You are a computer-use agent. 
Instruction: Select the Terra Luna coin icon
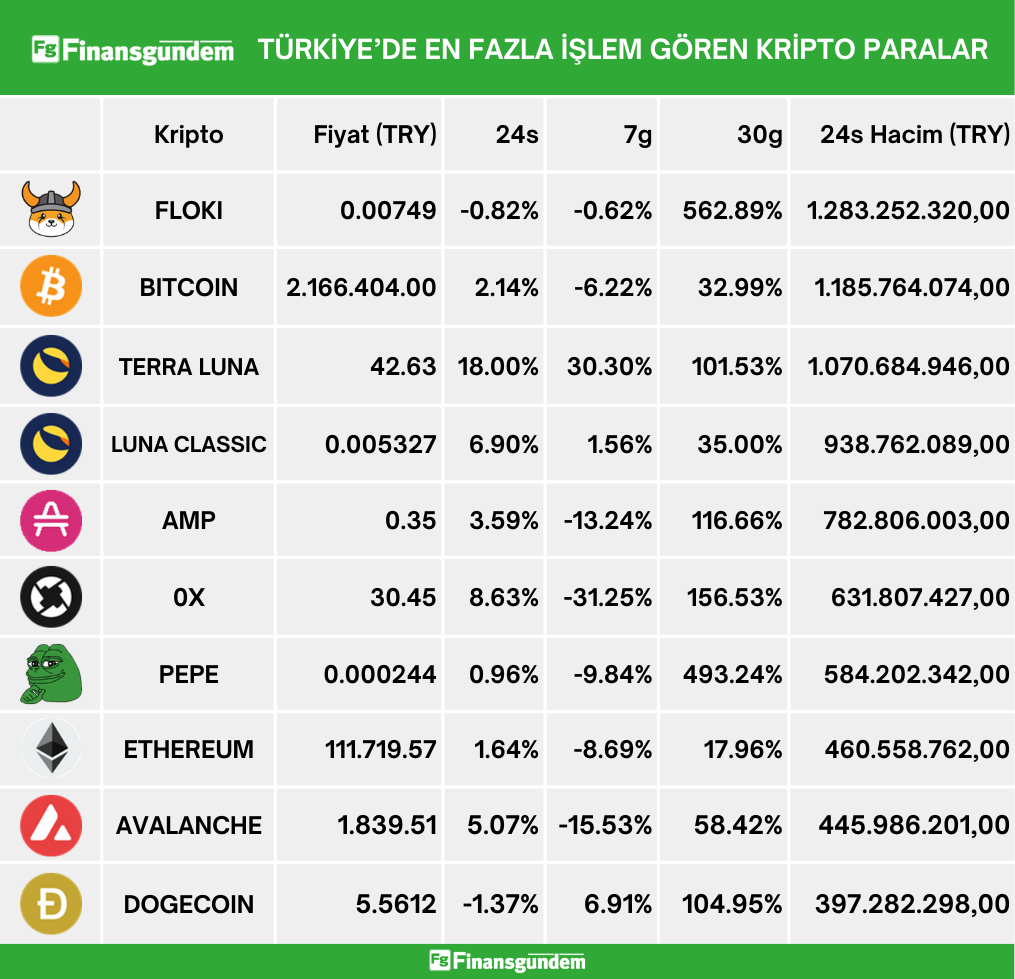tap(51, 366)
